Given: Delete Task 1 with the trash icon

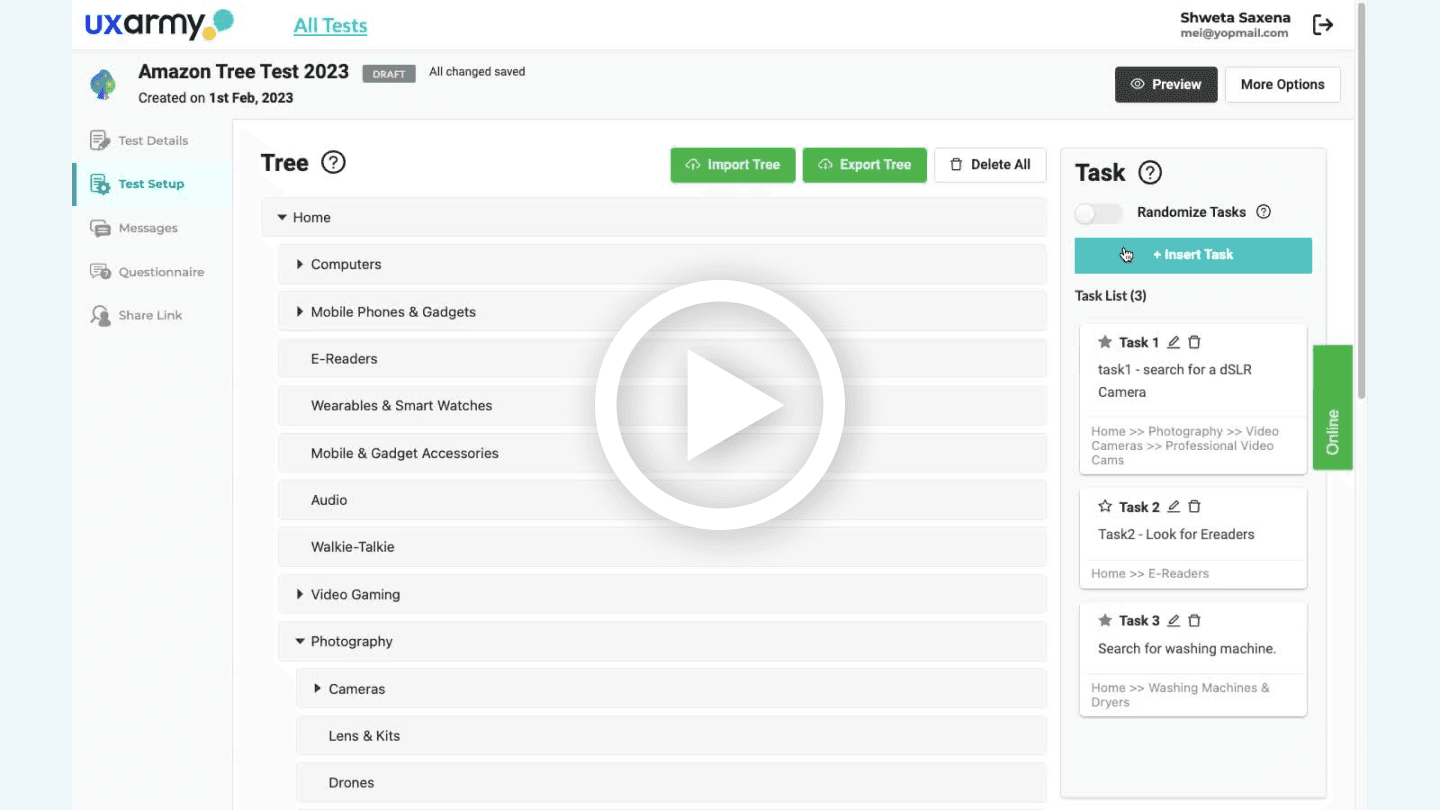Looking at the screenshot, I should pos(1194,342).
